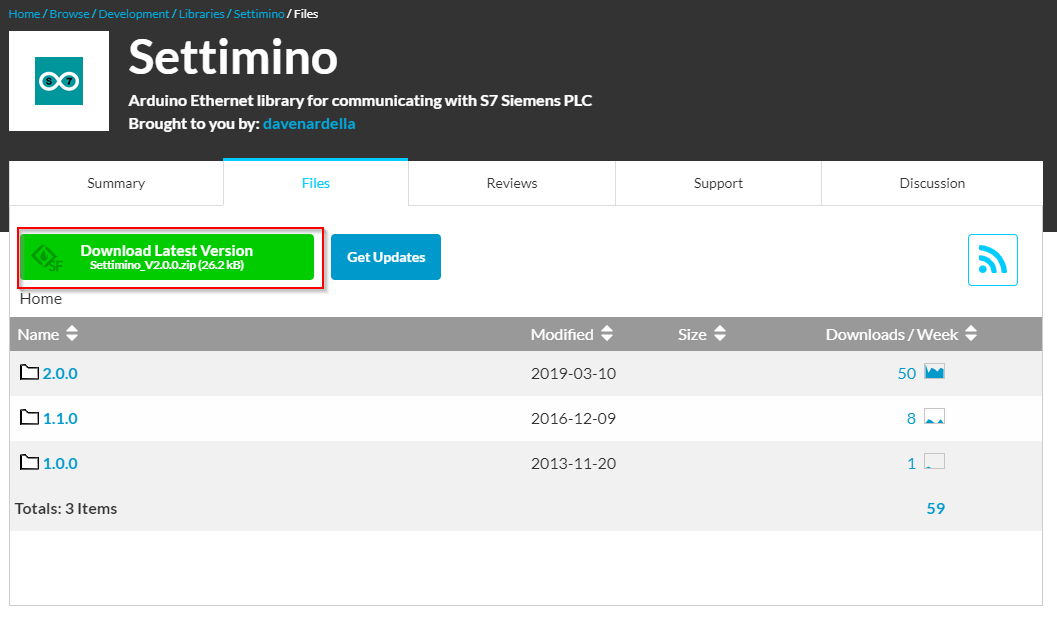Open the Discussion tab
The image size is (1057, 620).
[x=932, y=183]
